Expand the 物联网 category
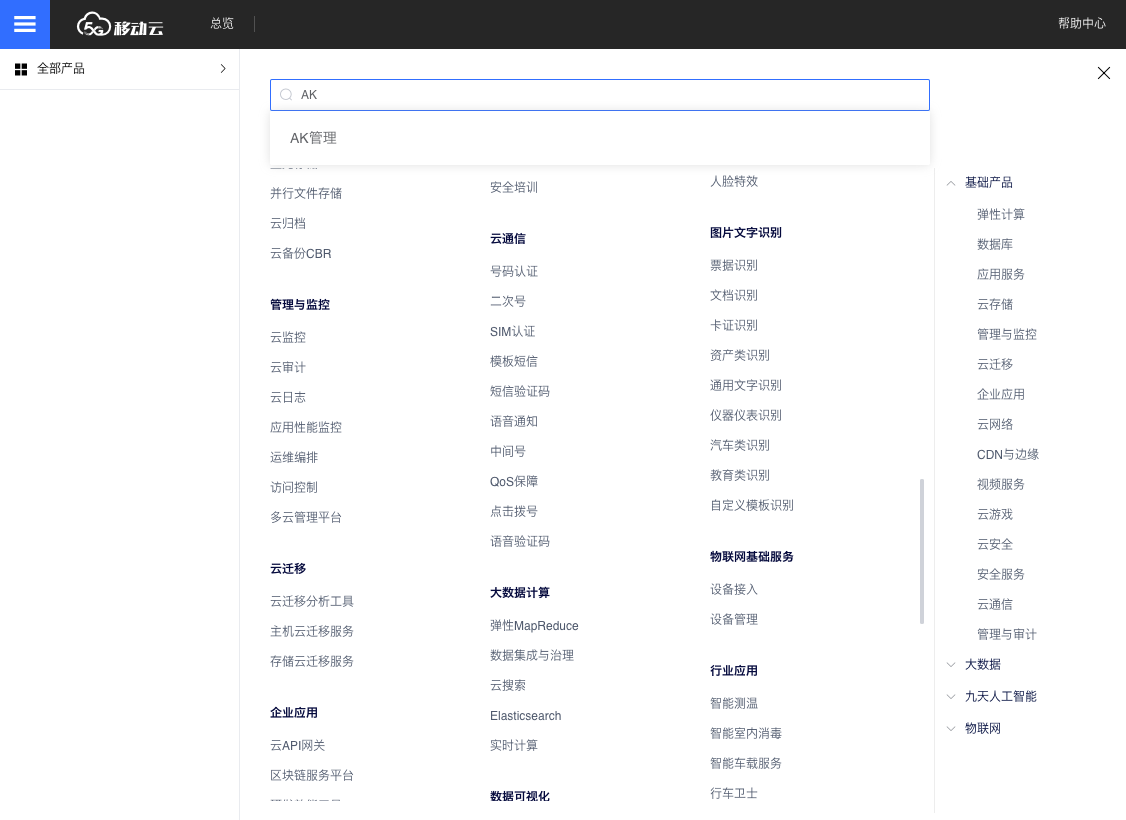The height and width of the screenshot is (820, 1126). click(951, 729)
